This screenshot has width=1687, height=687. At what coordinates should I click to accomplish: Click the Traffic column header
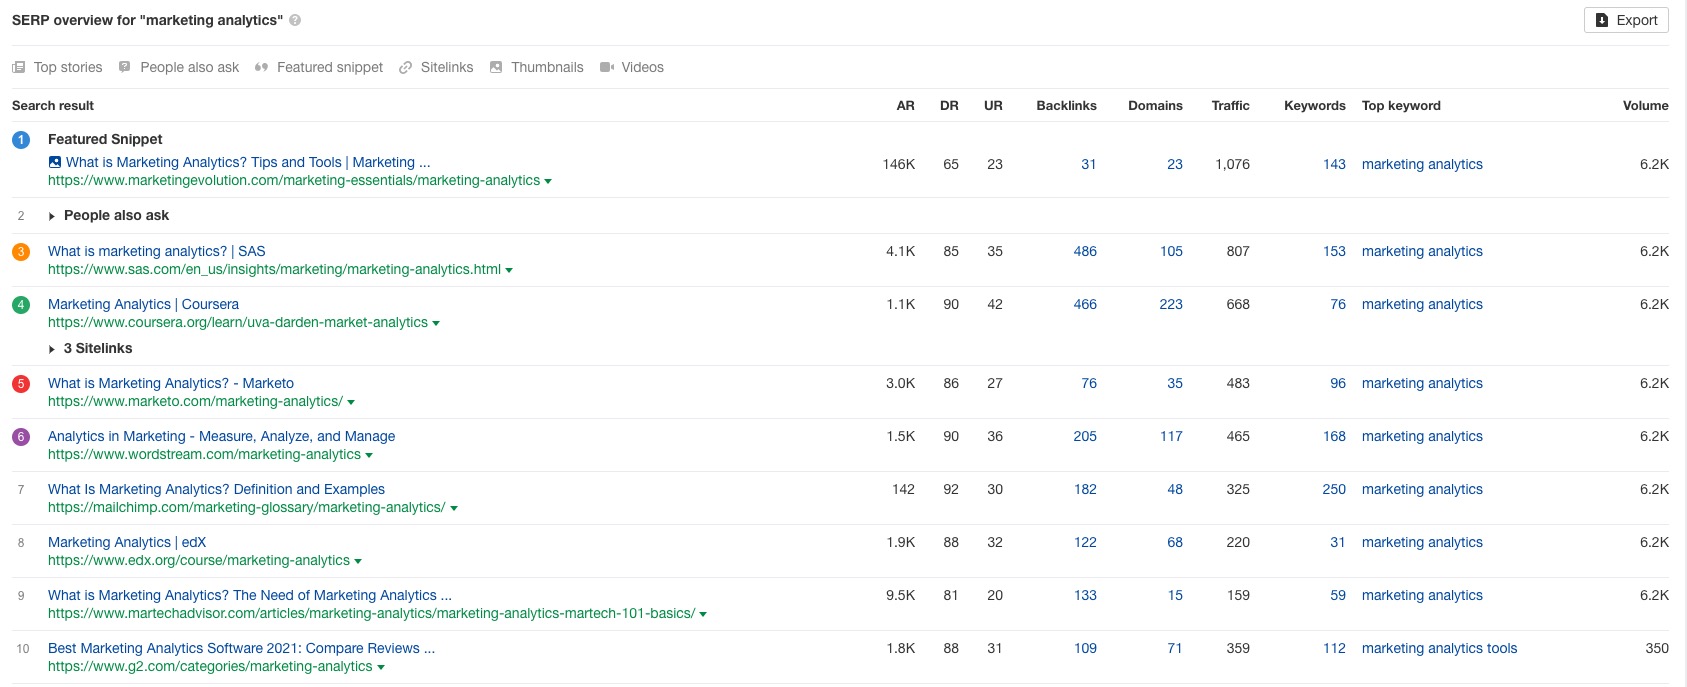pos(1230,105)
